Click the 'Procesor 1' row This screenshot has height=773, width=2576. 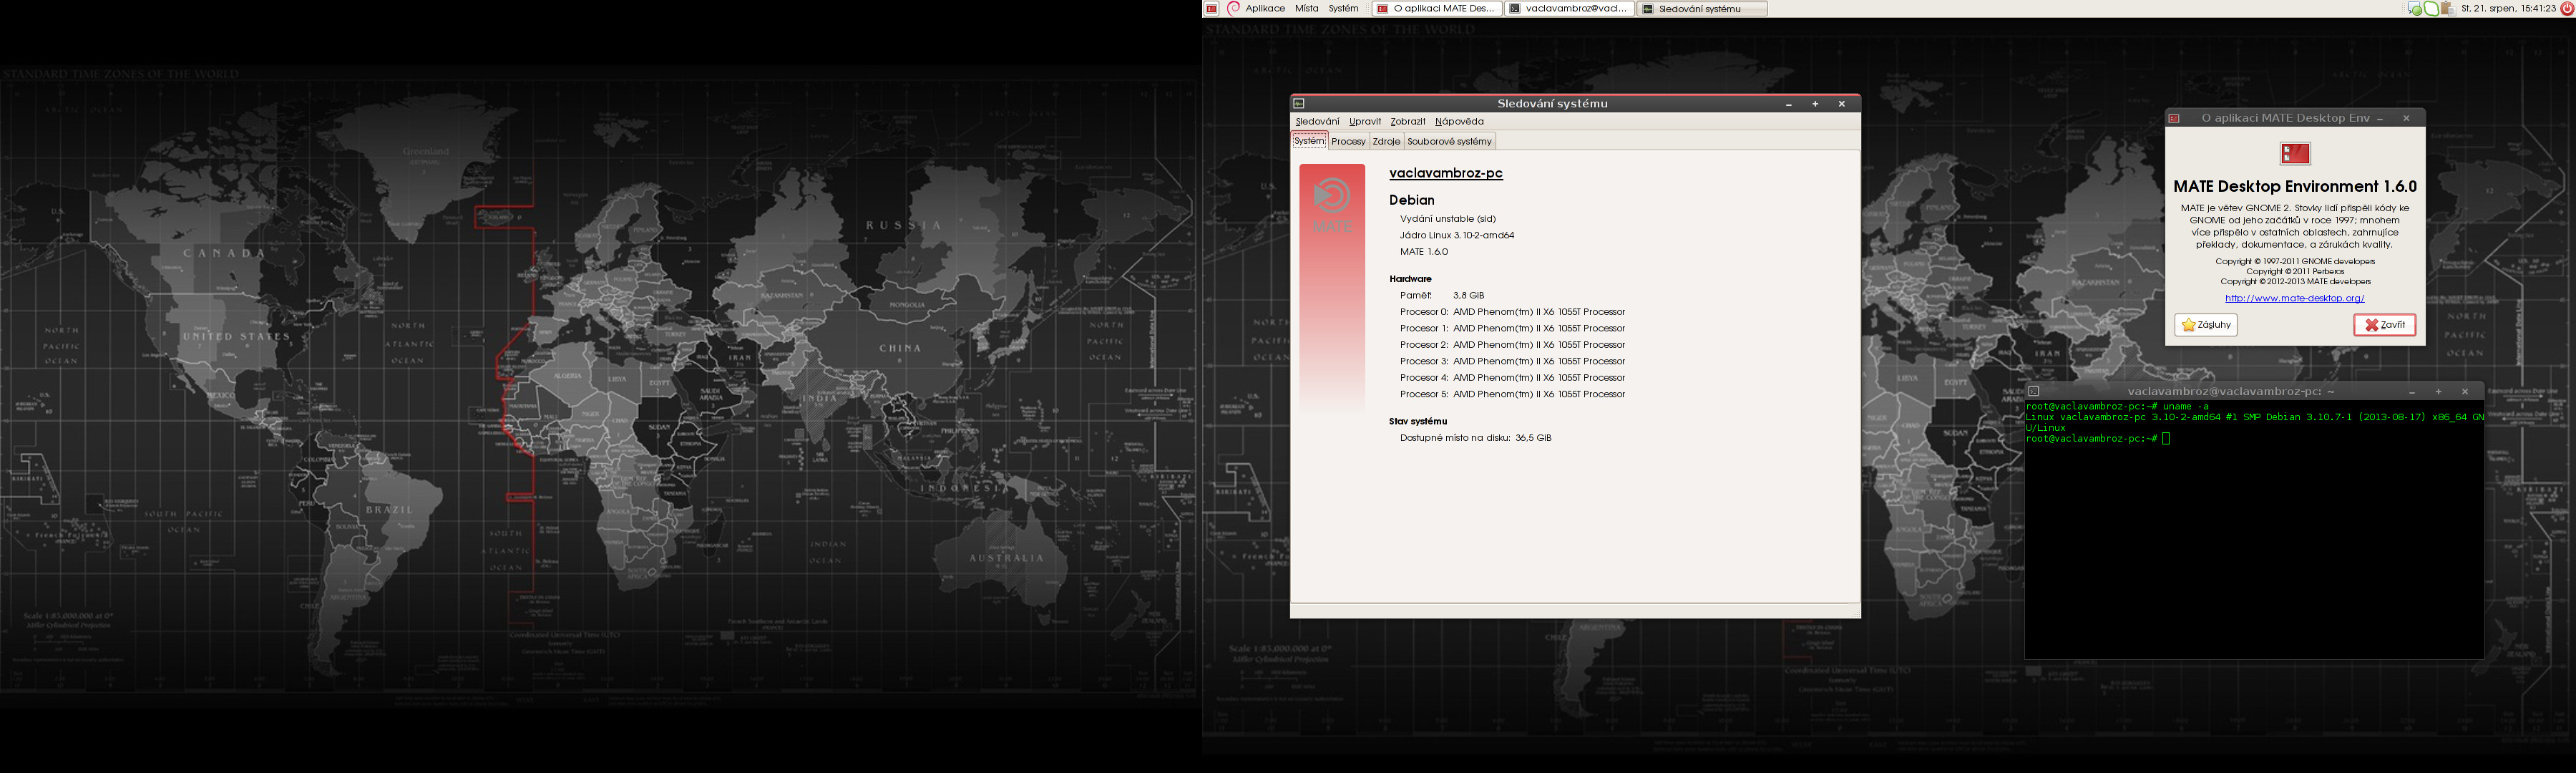[x=1512, y=328]
